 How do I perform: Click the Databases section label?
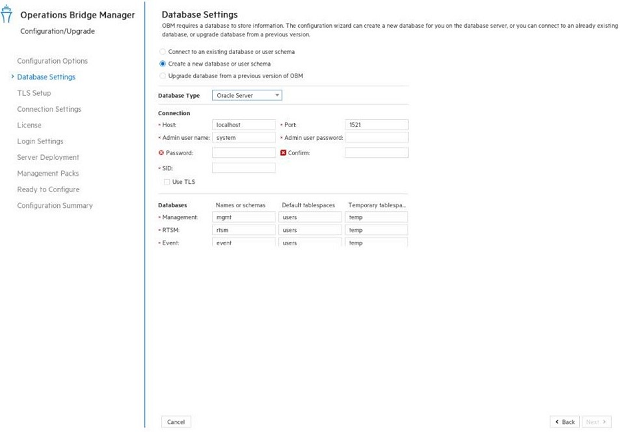tap(172, 205)
